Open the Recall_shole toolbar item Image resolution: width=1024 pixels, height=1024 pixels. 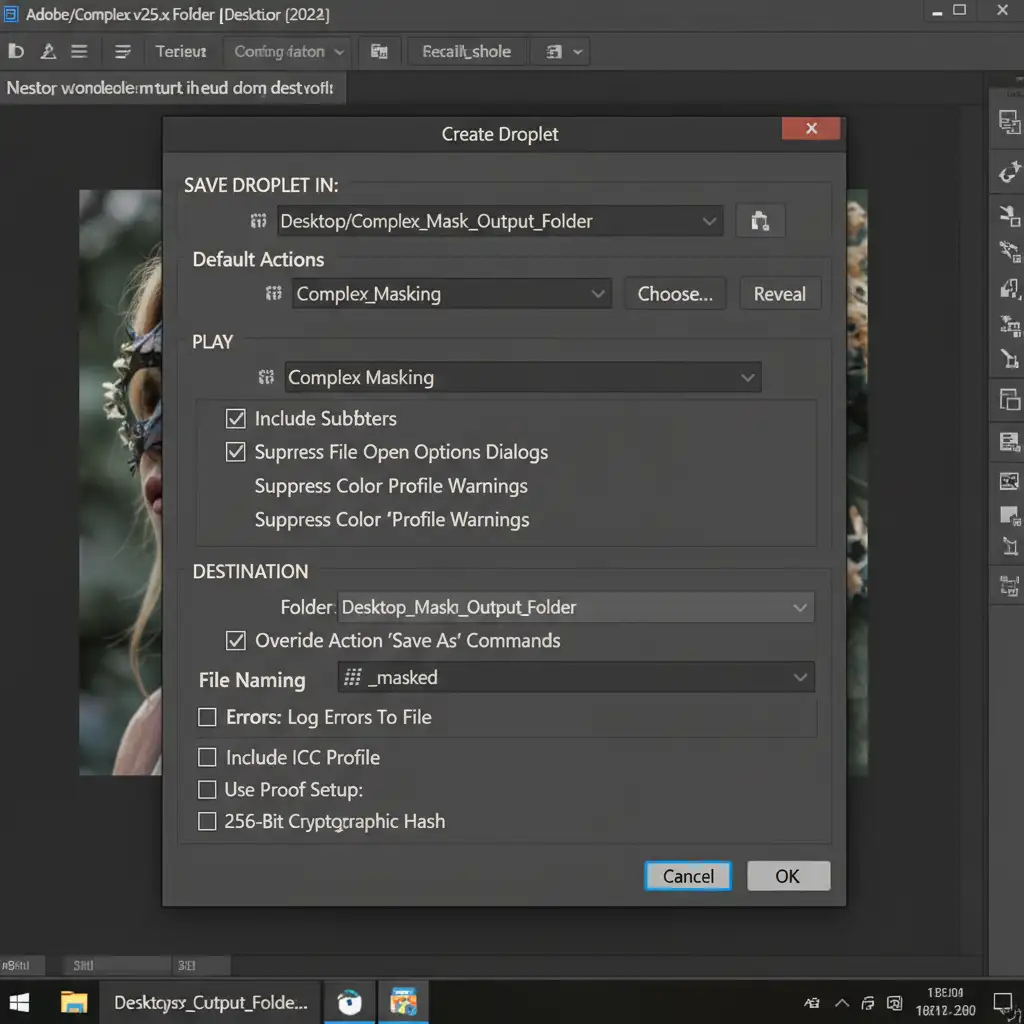[x=466, y=51]
